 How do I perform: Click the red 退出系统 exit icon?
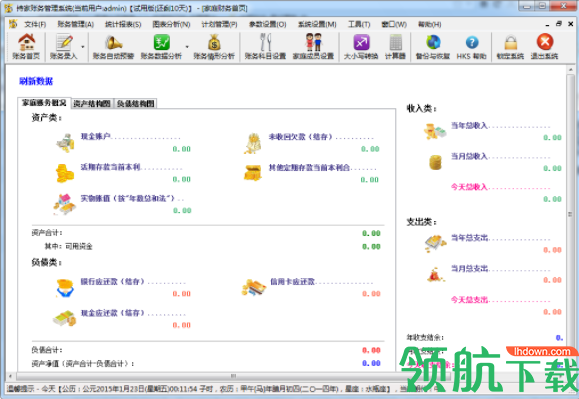point(545,47)
